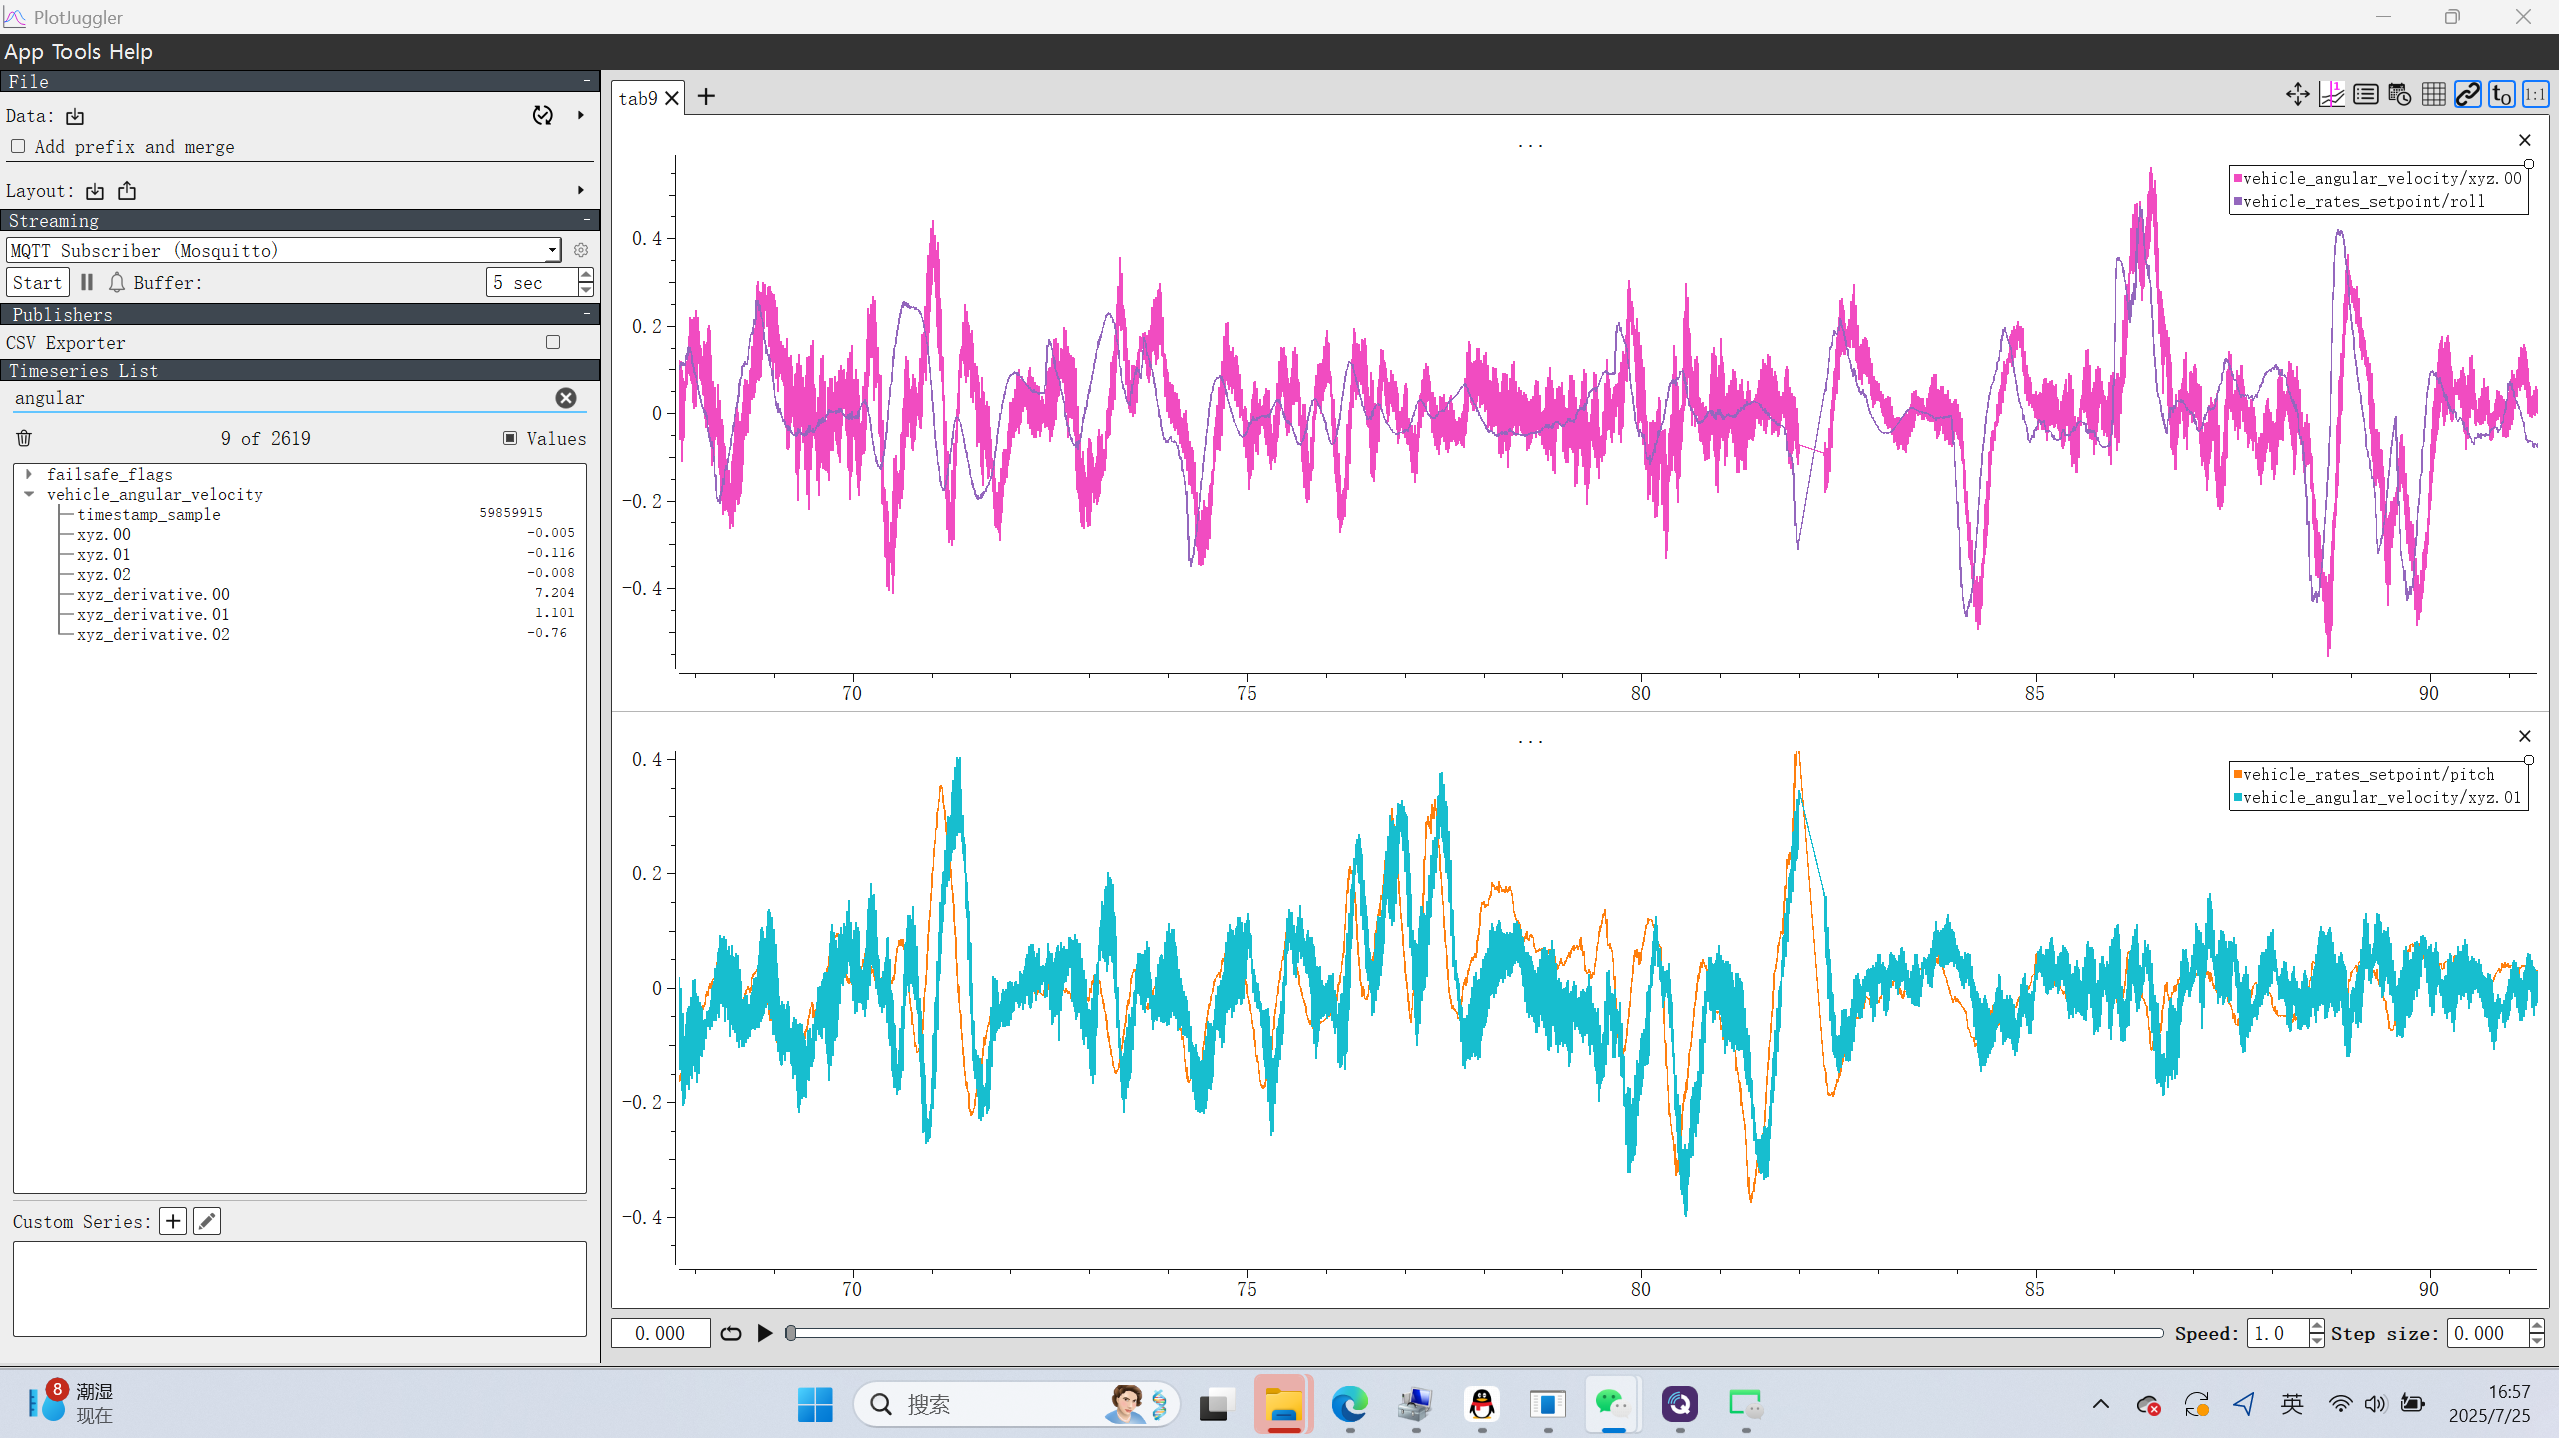This screenshot has width=2559, height=1438.
Task: Click the time tracker slider handle
Action: [790, 1333]
